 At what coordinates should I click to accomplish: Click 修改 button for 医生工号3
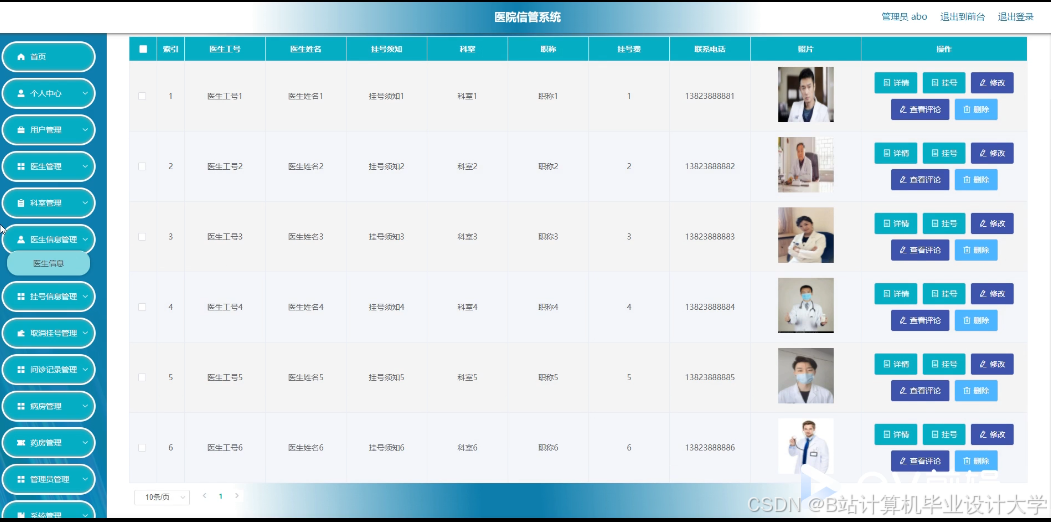(x=992, y=223)
